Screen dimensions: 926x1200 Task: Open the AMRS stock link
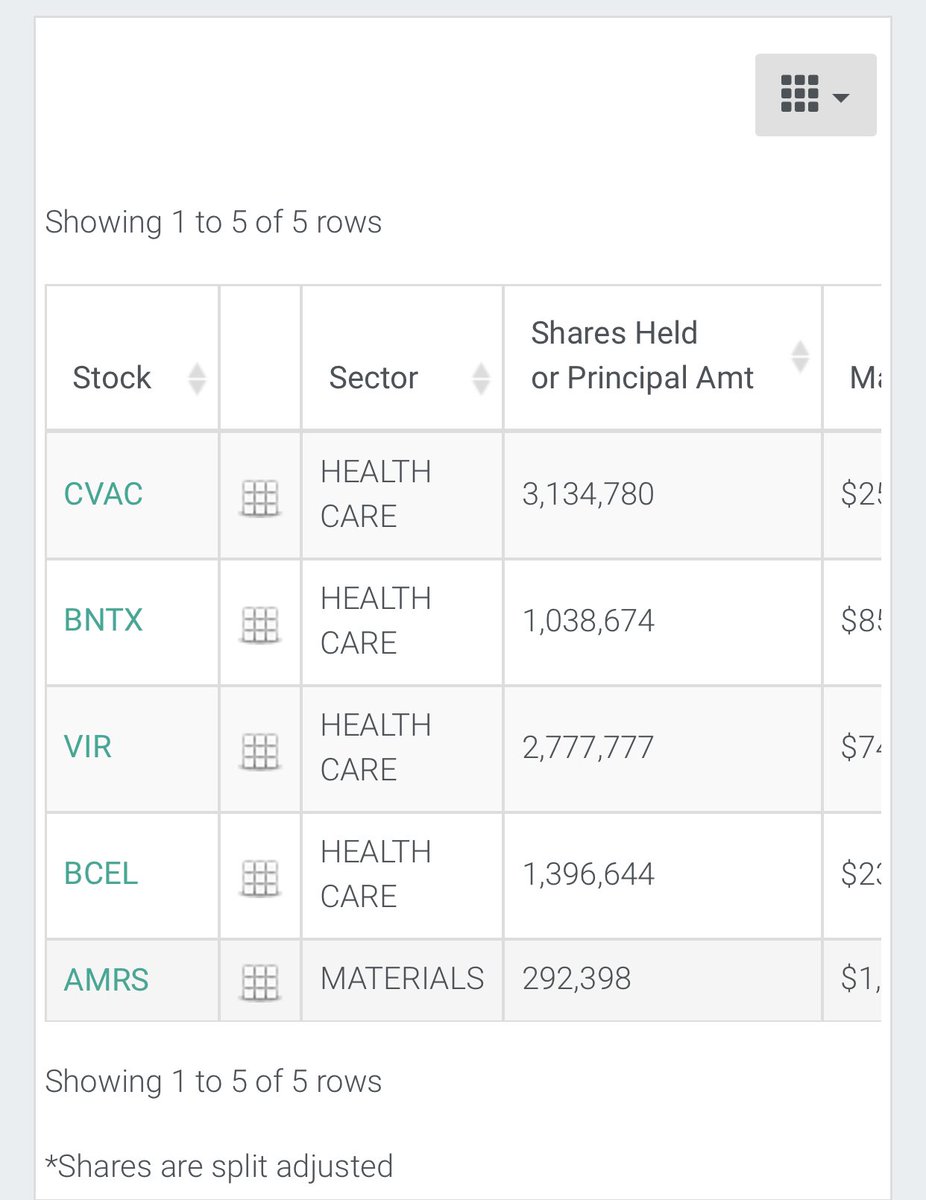point(106,979)
